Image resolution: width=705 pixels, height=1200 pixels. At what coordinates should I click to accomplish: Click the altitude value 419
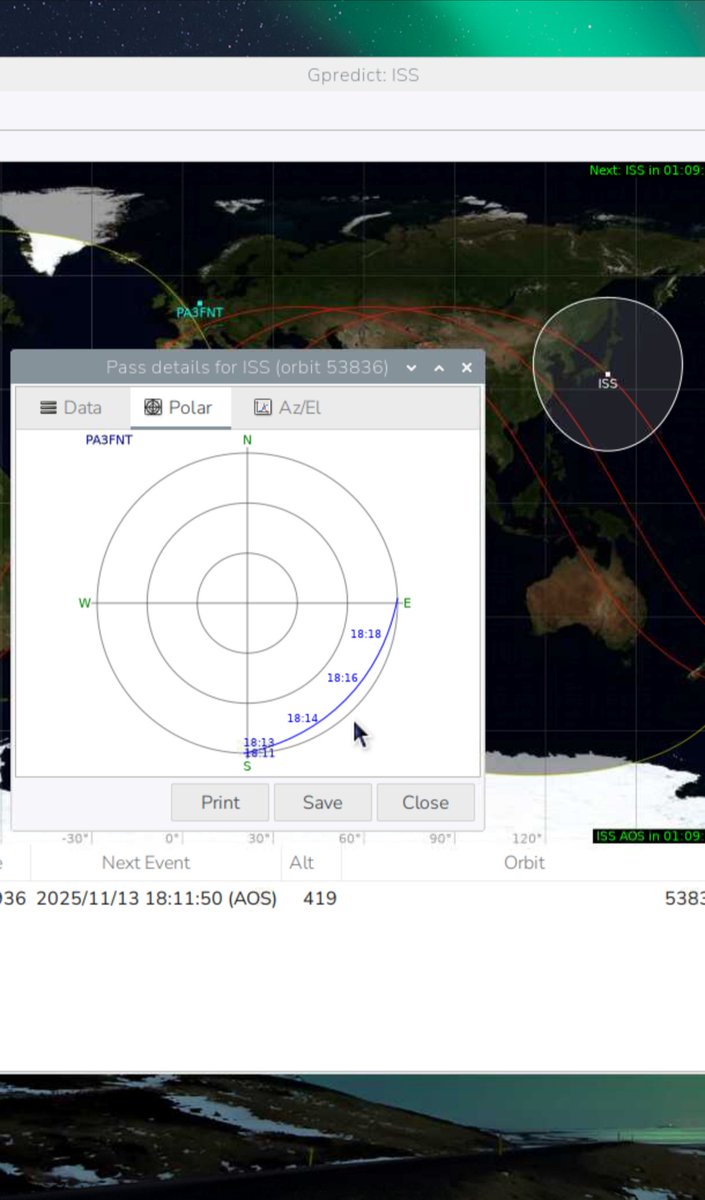point(320,898)
